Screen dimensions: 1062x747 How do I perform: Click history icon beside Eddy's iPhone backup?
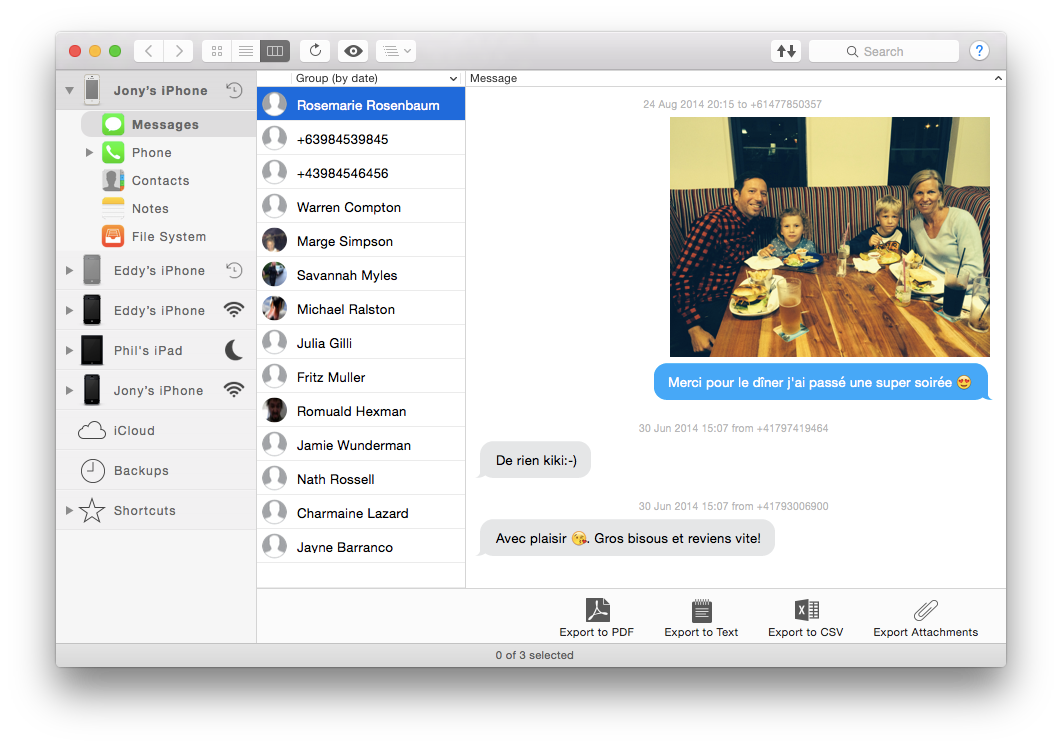coord(234,270)
